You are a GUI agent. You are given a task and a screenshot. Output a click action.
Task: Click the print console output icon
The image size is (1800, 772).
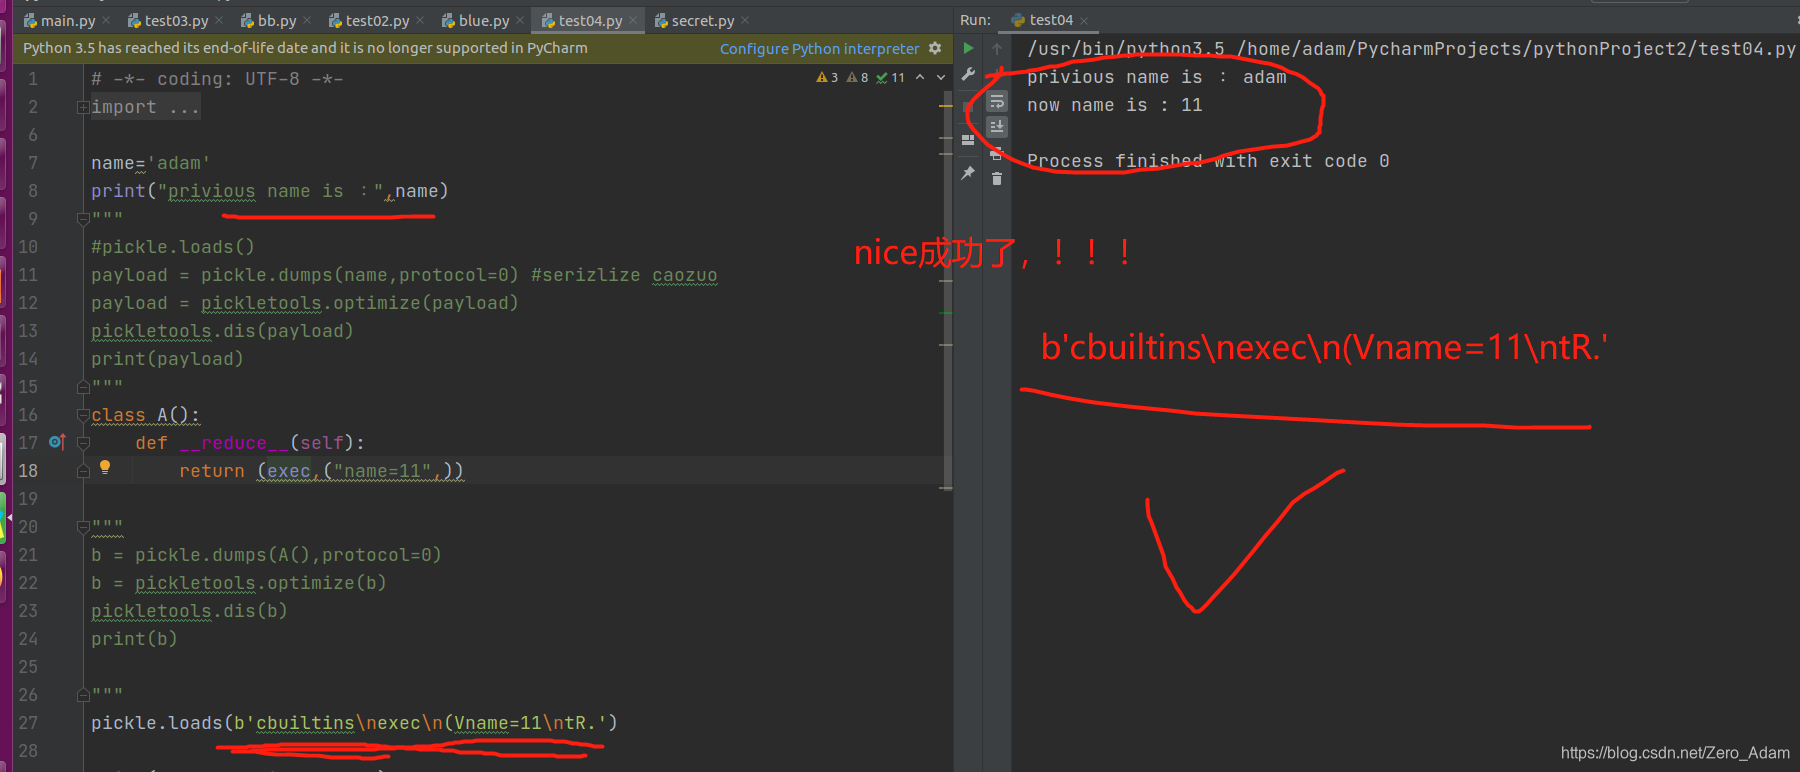(997, 153)
